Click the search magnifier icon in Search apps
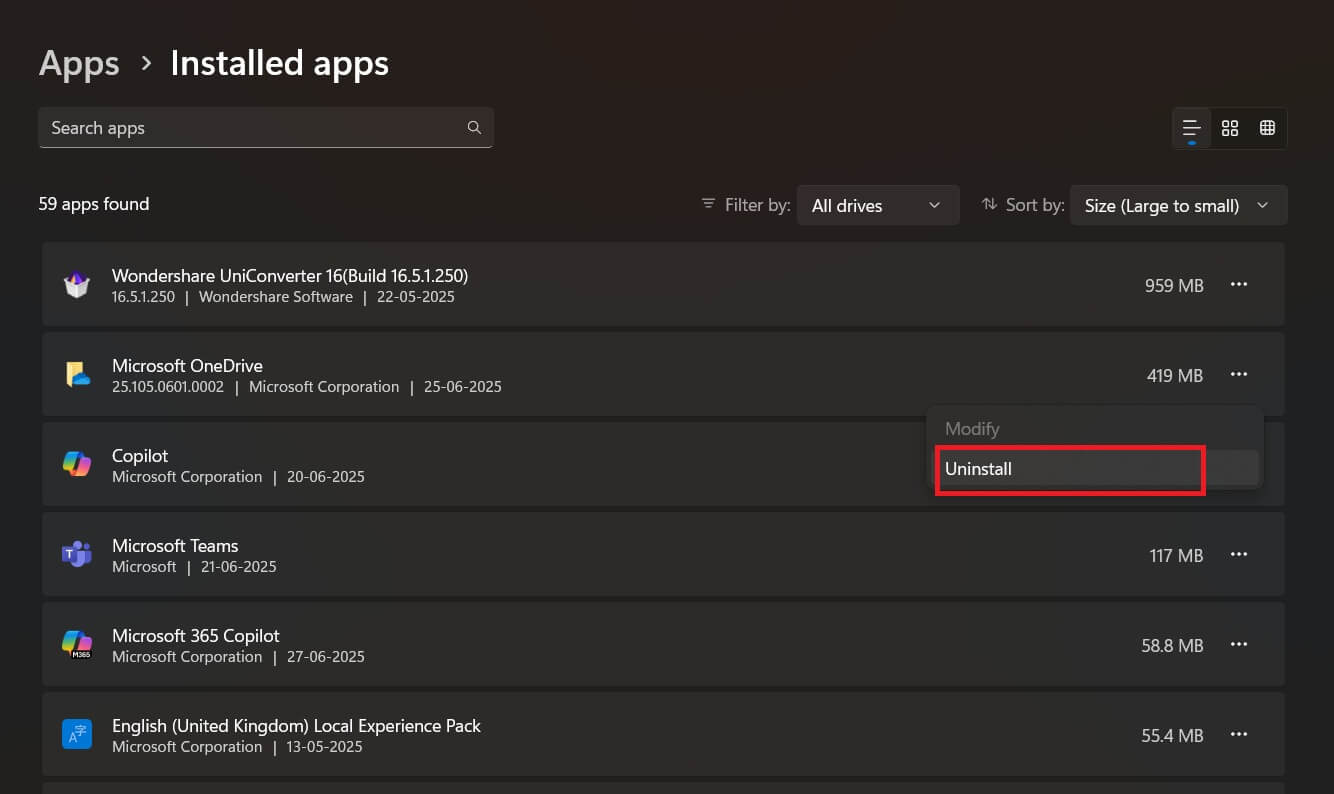This screenshot has height=794, width=1334. point(474,128)
